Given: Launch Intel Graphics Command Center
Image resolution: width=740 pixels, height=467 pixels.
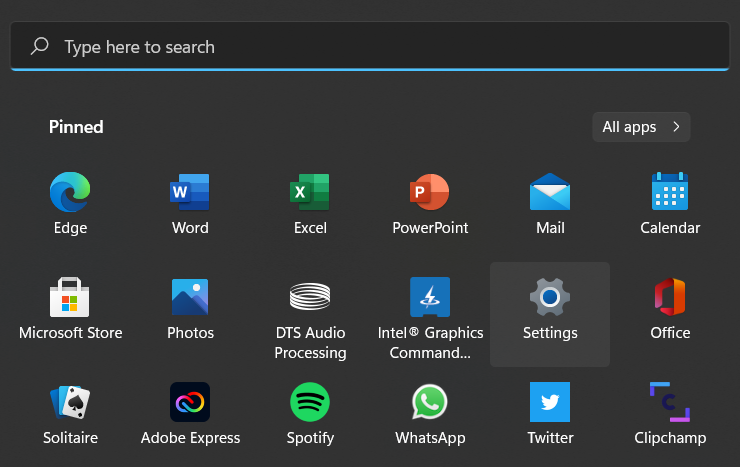Looking at the screenshot, I should [x=430, y=298].
